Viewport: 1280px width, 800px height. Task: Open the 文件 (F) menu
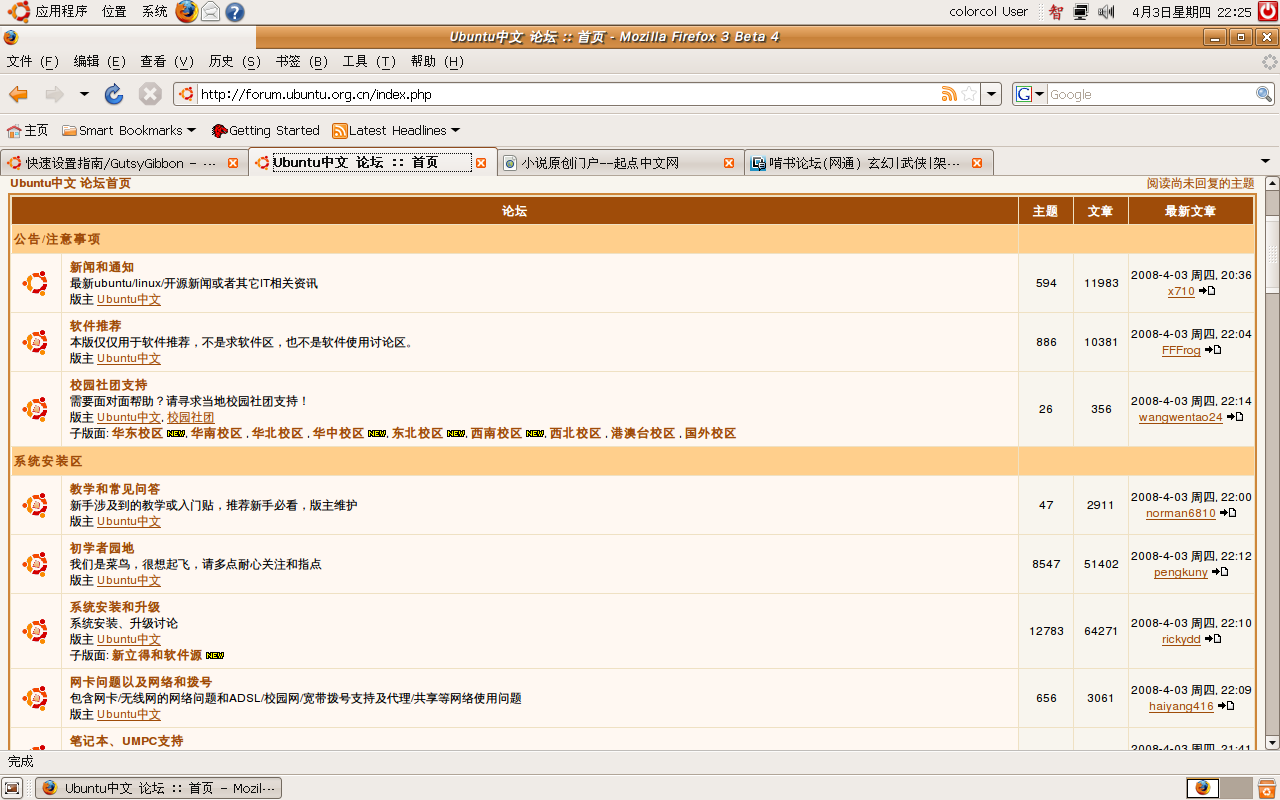click(33, 61)
